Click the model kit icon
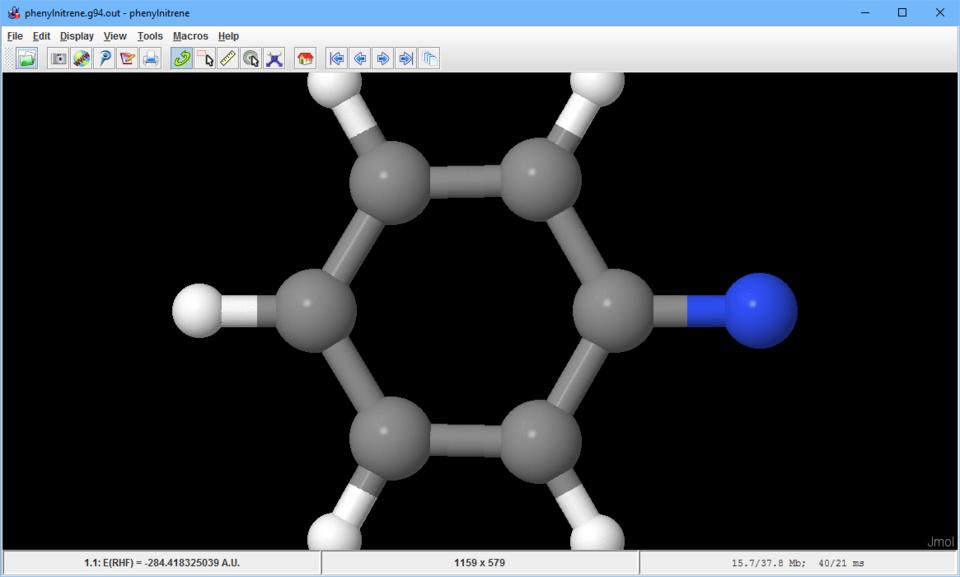The image size is (960, 577). [x=274, y=59]
